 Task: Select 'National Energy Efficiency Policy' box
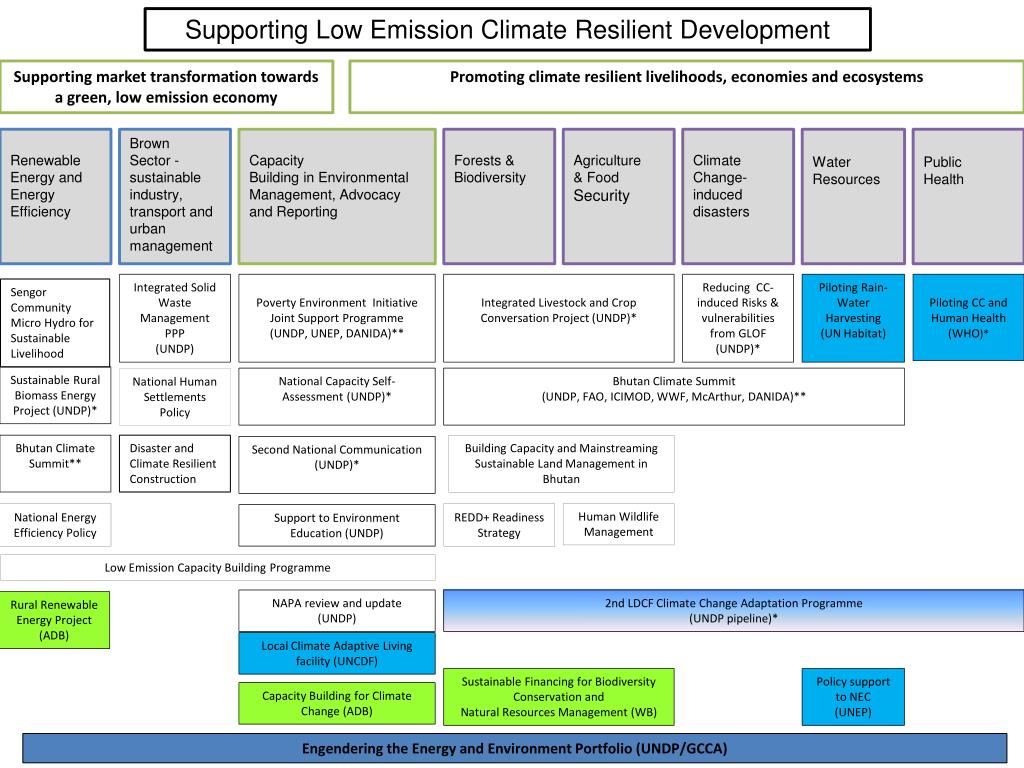click(56, 525)
